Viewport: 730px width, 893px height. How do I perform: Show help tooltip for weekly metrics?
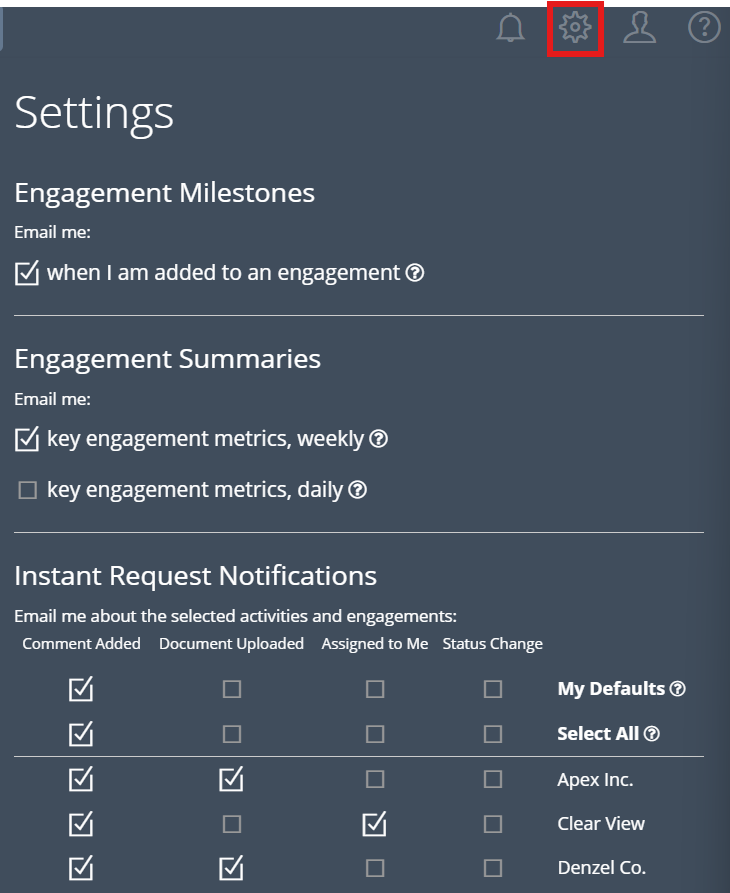click(379, 438)
